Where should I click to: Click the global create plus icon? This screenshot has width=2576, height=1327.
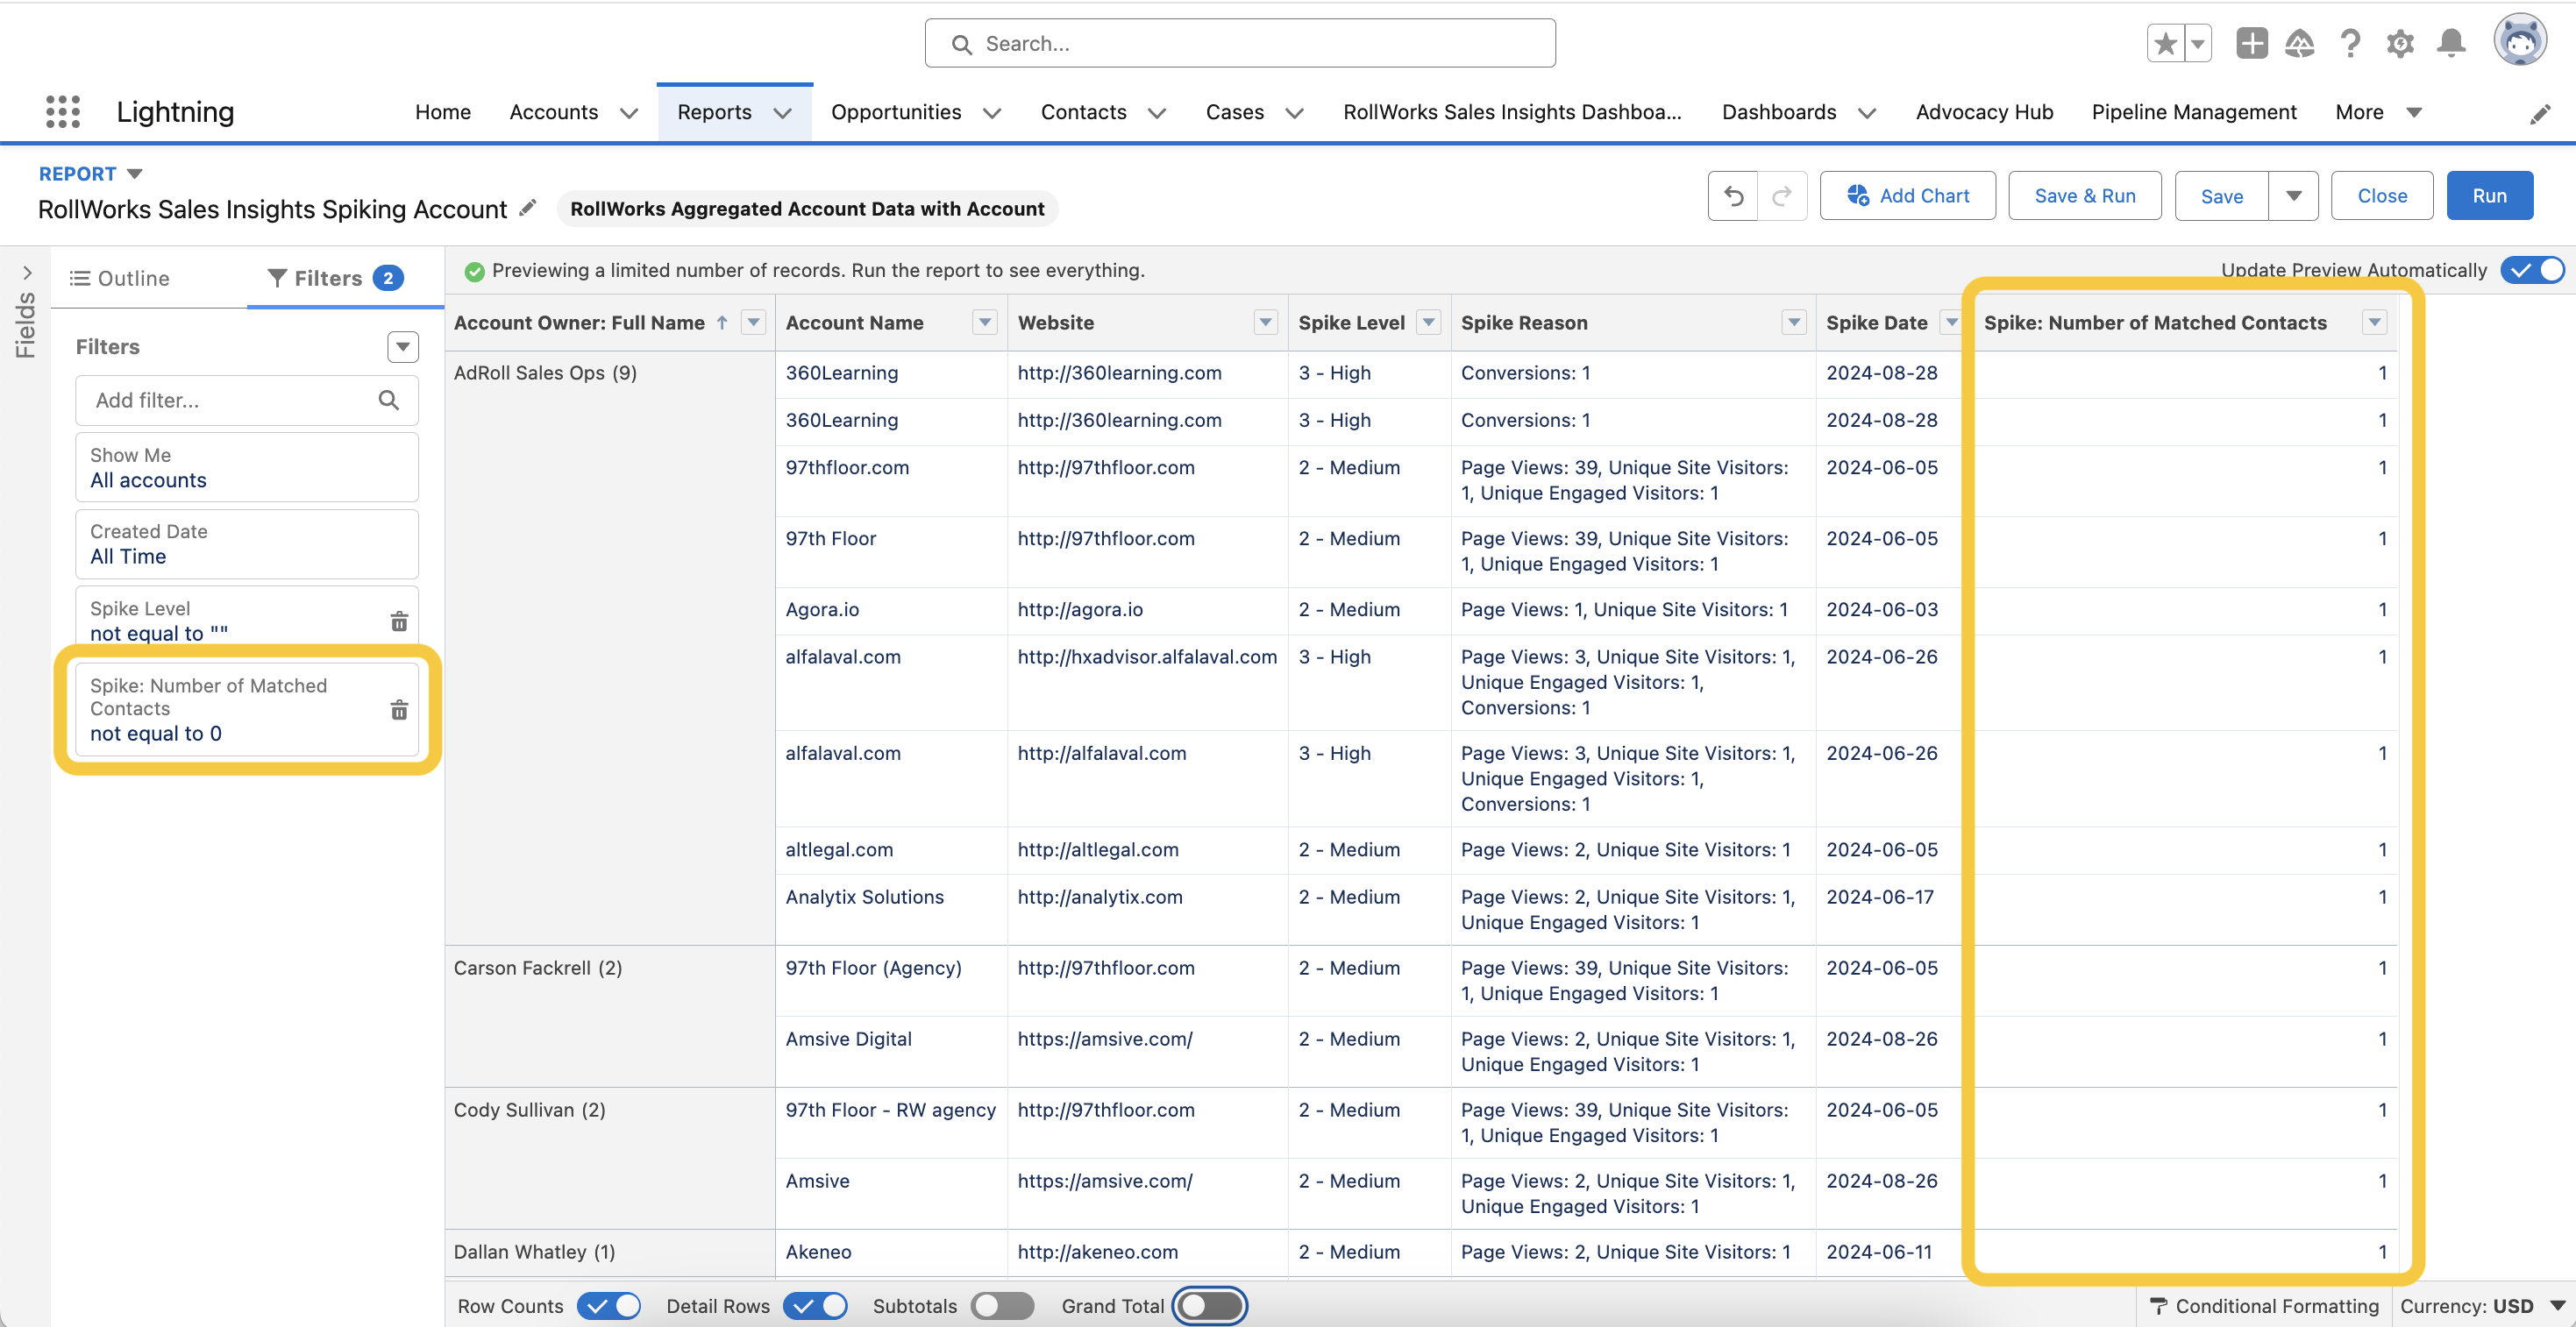click(2251, 43)
